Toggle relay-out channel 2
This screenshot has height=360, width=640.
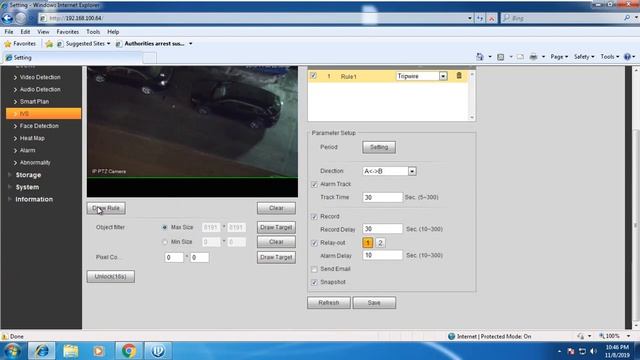tap(380, 243)
